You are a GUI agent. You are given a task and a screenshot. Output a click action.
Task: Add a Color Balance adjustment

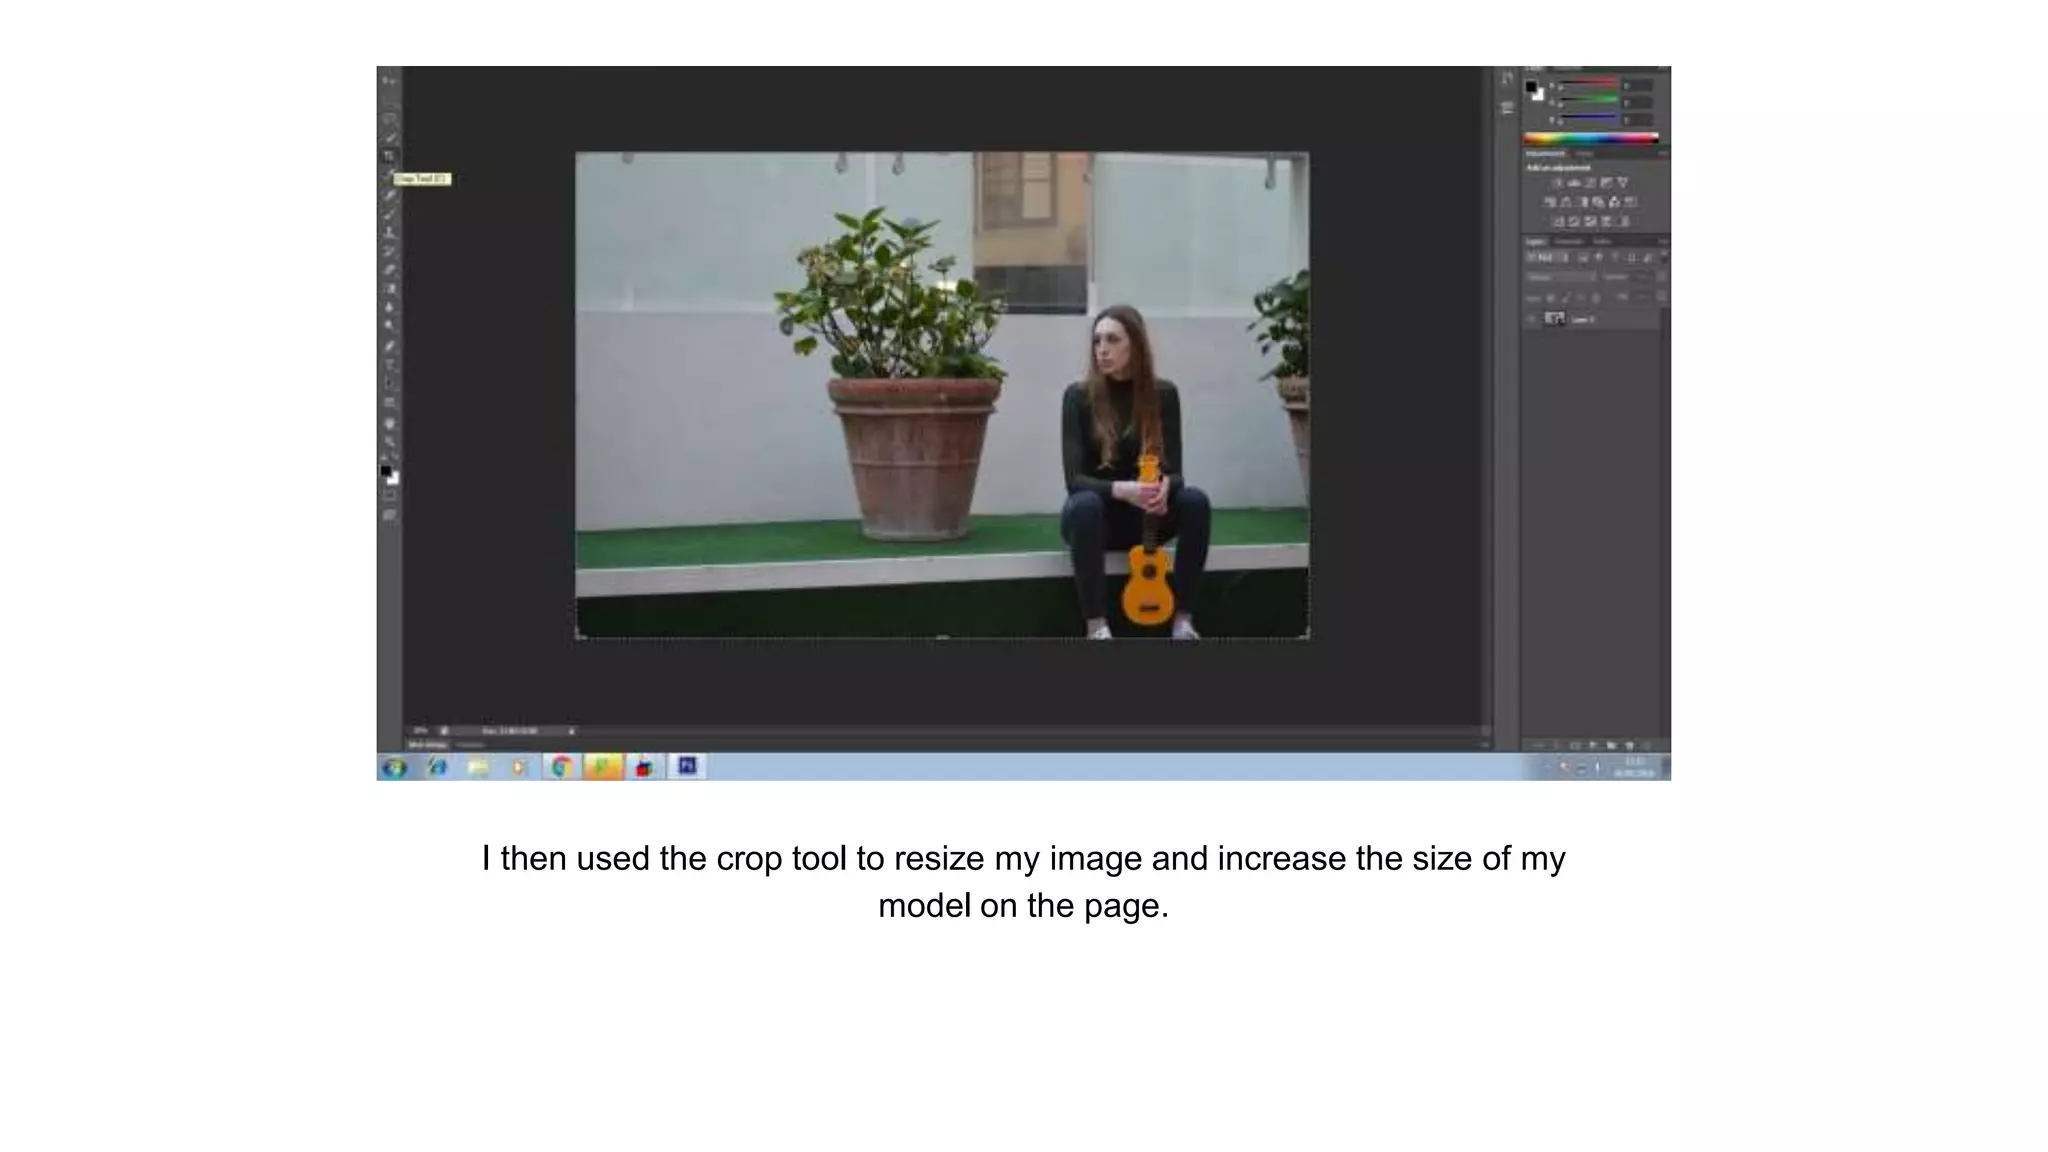(1566, 202)
